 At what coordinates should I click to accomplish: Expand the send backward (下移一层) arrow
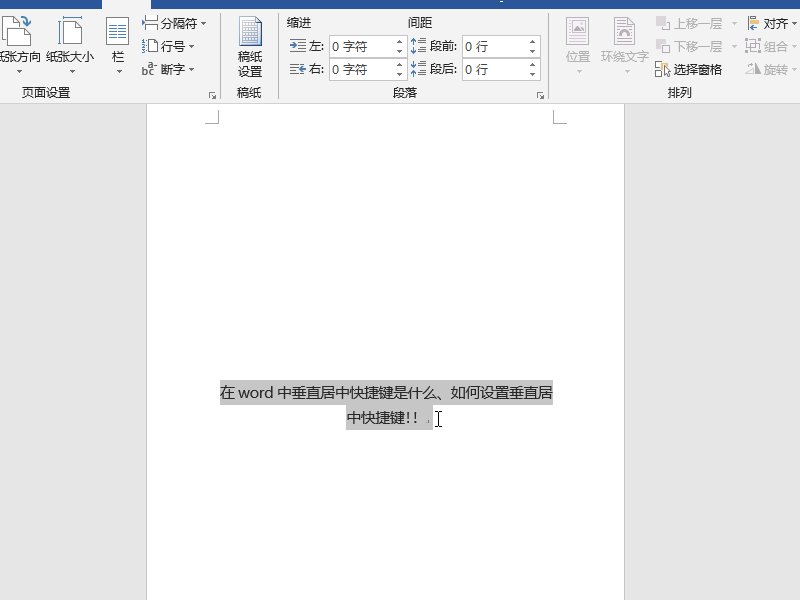[x=734, y=46]
